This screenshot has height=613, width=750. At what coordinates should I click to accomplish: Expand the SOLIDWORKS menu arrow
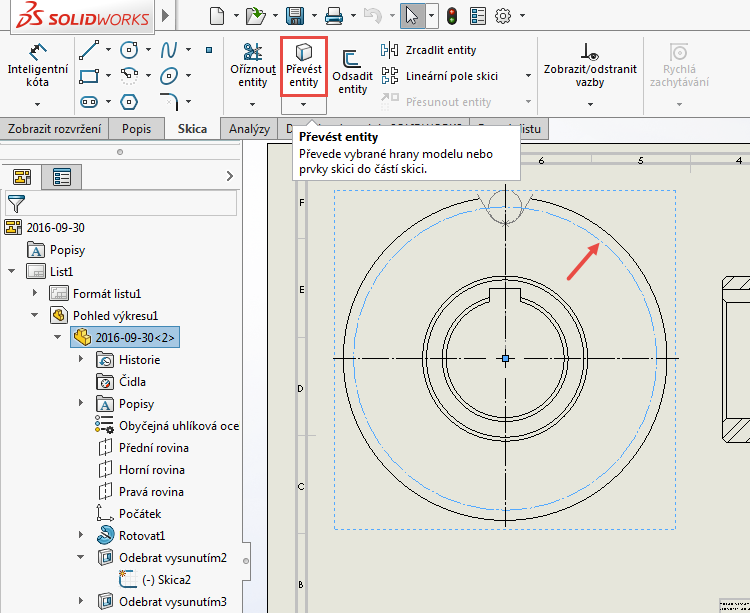(165, 16)
